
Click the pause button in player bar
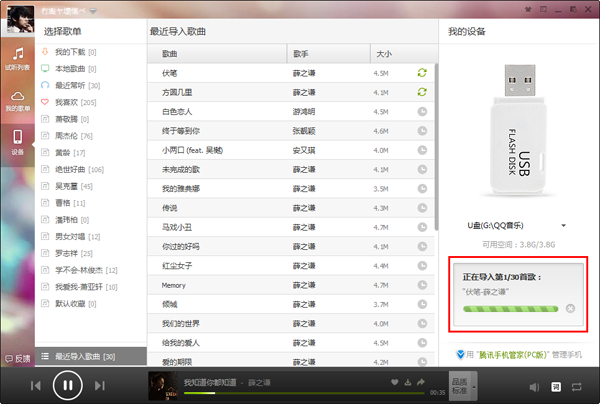point(67,384)
